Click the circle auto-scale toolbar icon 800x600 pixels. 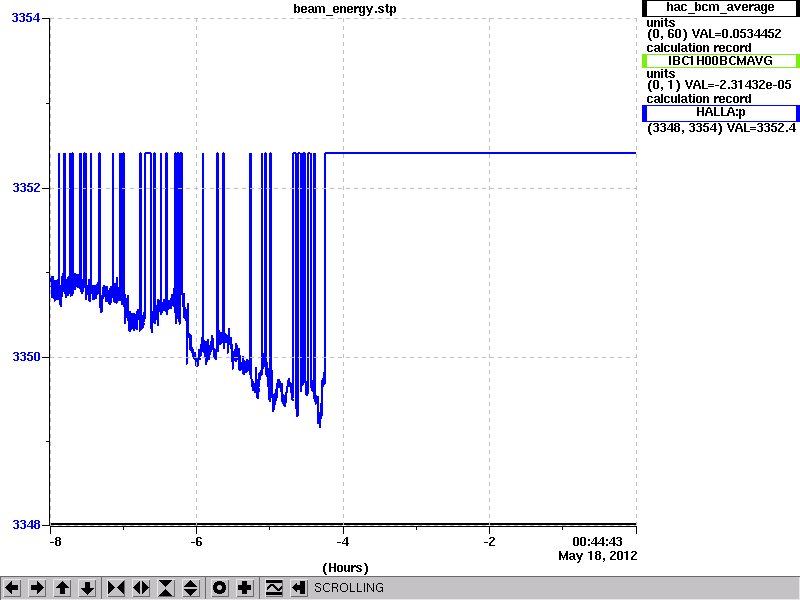(x=220, y=588)
